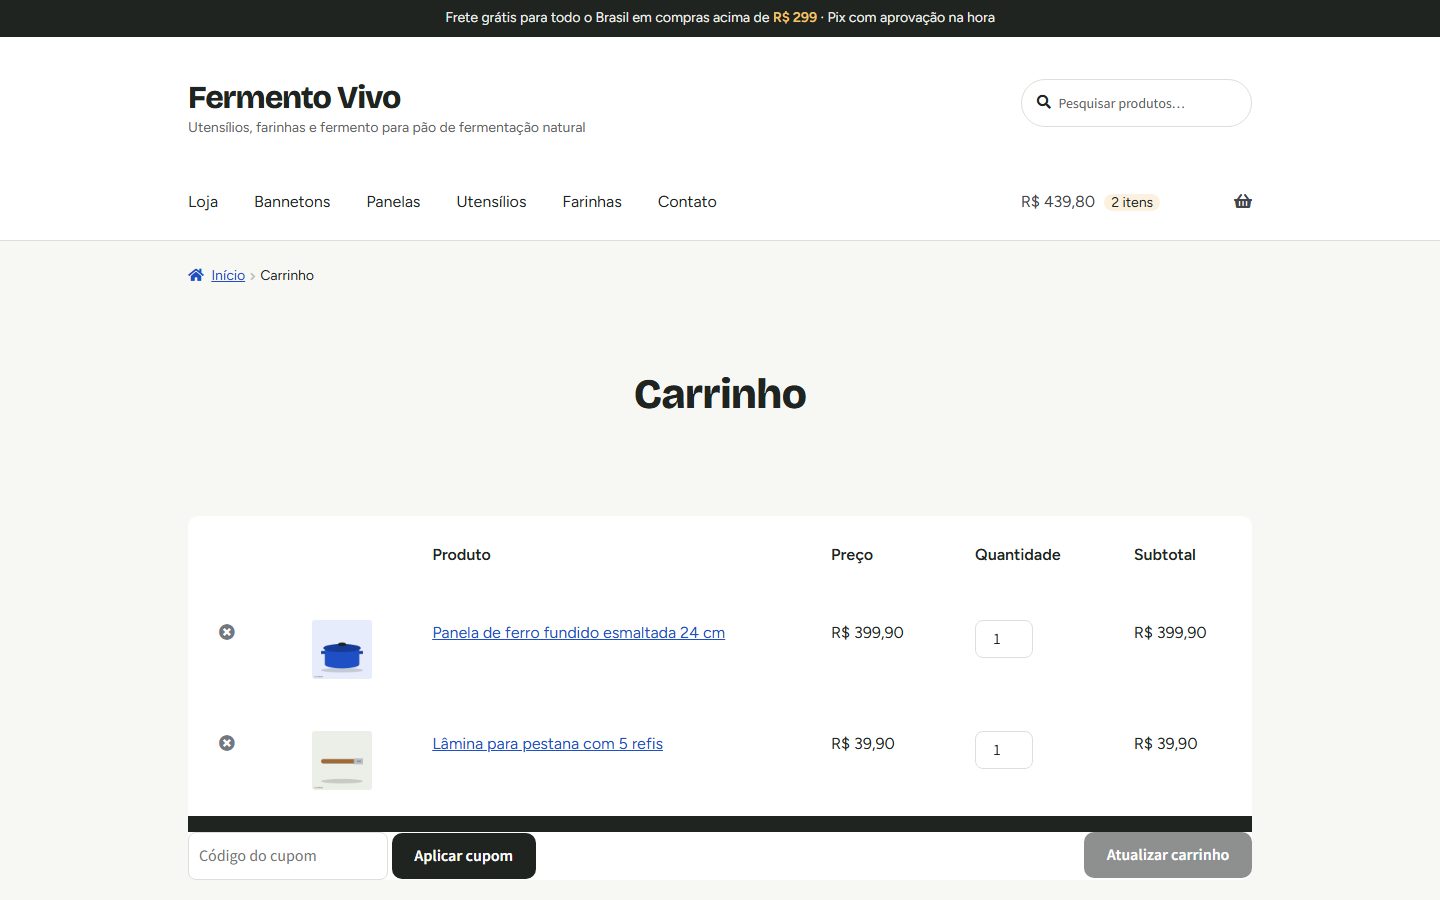Screen dimensions: 1440x900
Task: Click quantity field for the Panela row
Action: coord(1004,639)
